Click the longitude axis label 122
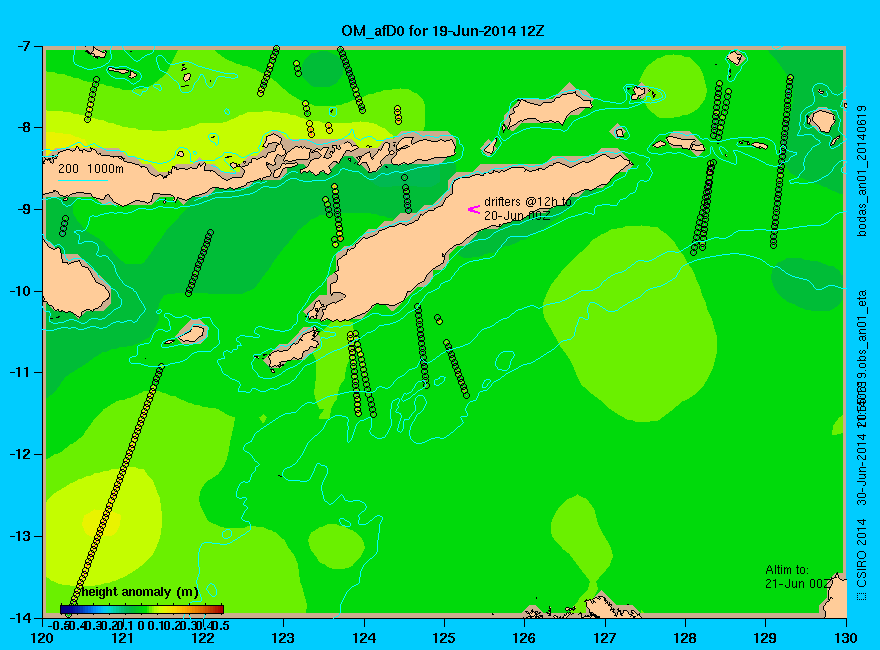The height and width of the screenshot is (650, 880). [203, 638]
